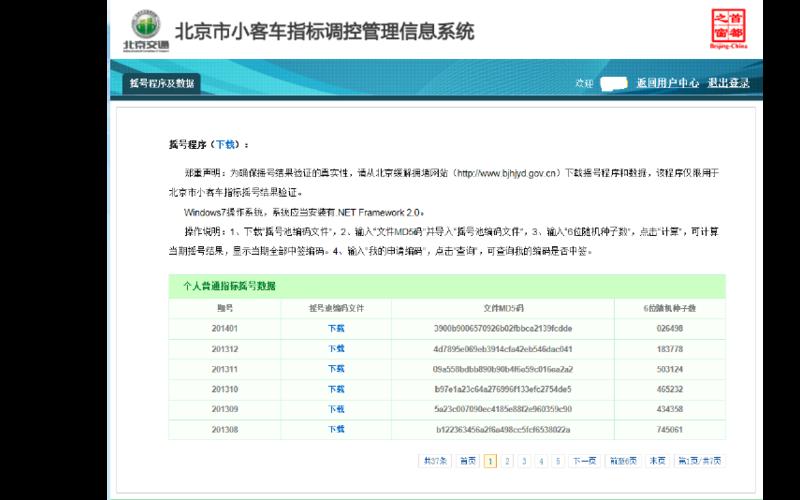
Task: Click the blurred username field after 欢迎
Action: (x=614, y=83)
